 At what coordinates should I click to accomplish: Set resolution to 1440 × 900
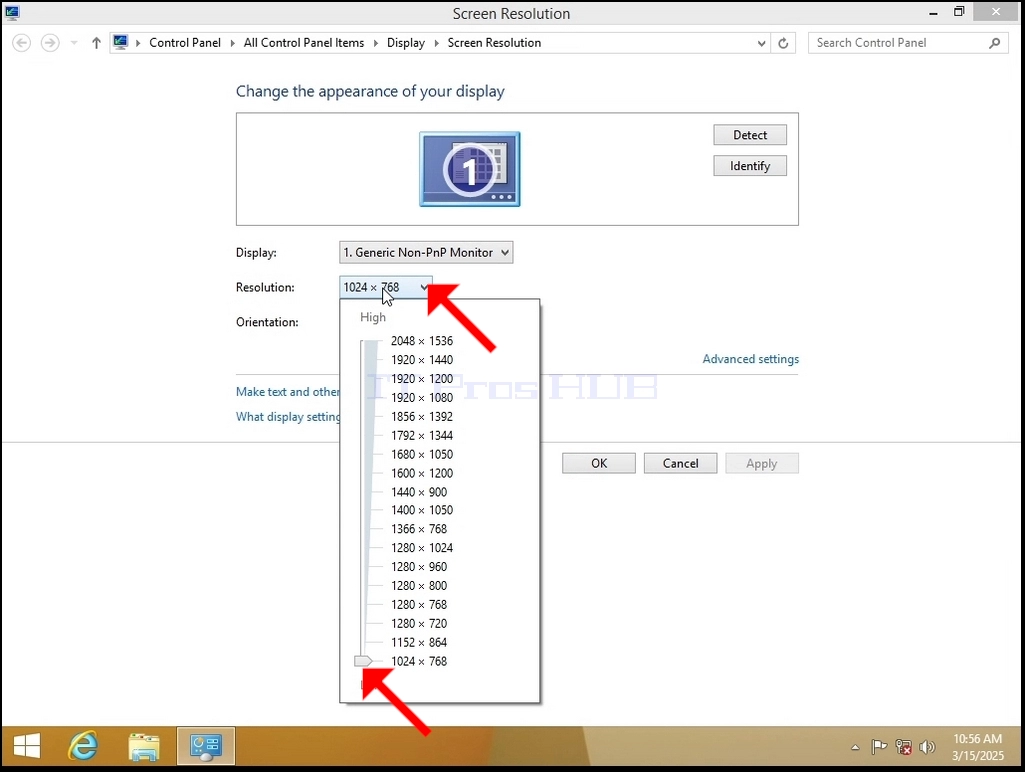pyautogui.click(x=419, y=492)
